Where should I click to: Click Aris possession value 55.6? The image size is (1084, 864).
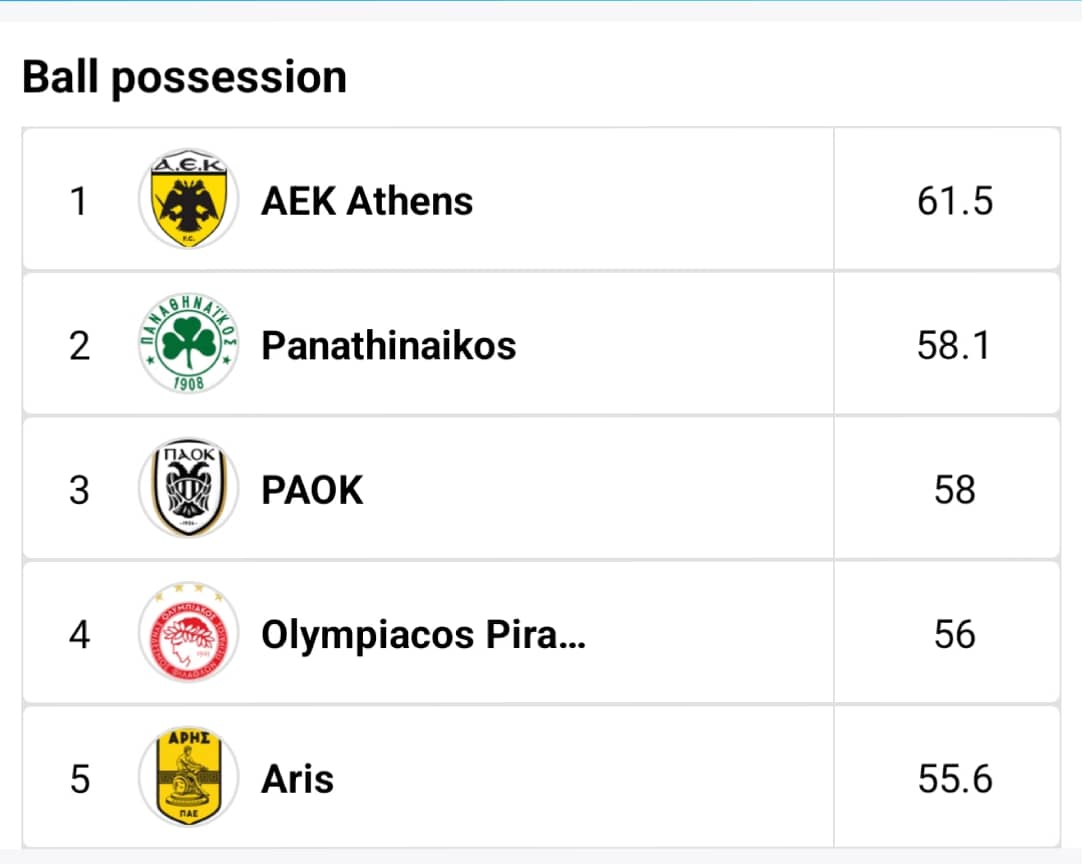pos(954,778)
